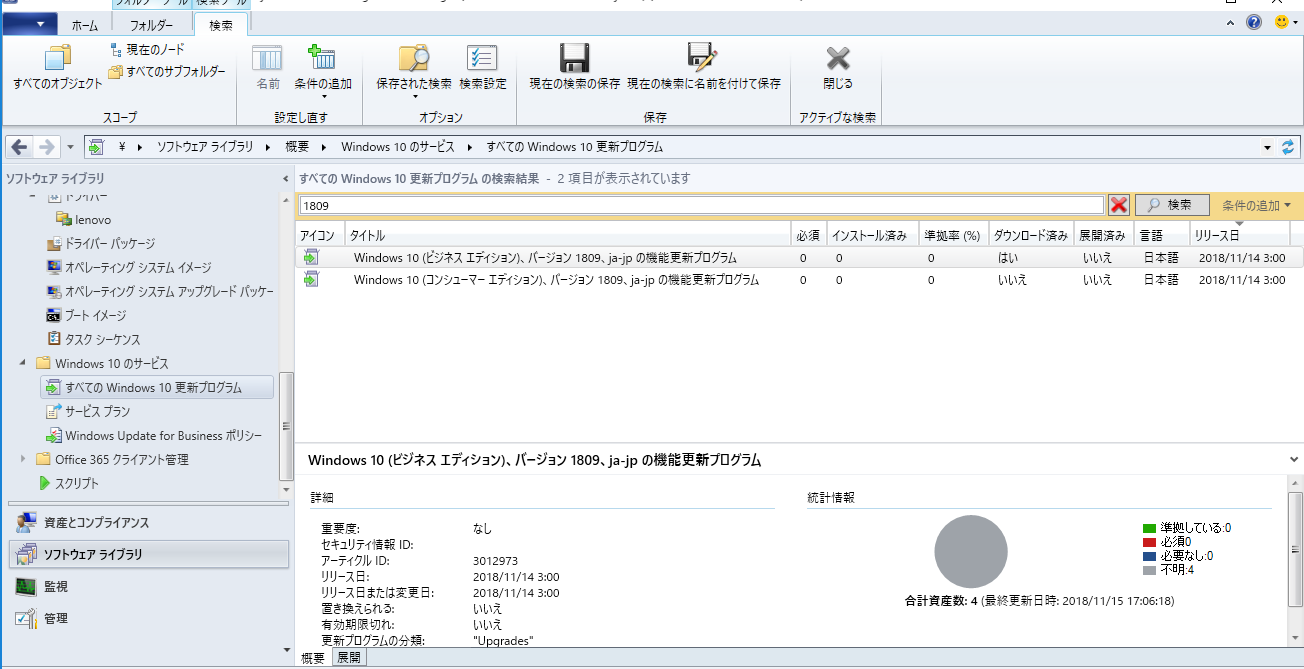Viewport: 1304px width, 669px height.
Task: Click the Search (検索) button
Action: pos(1172,205)
